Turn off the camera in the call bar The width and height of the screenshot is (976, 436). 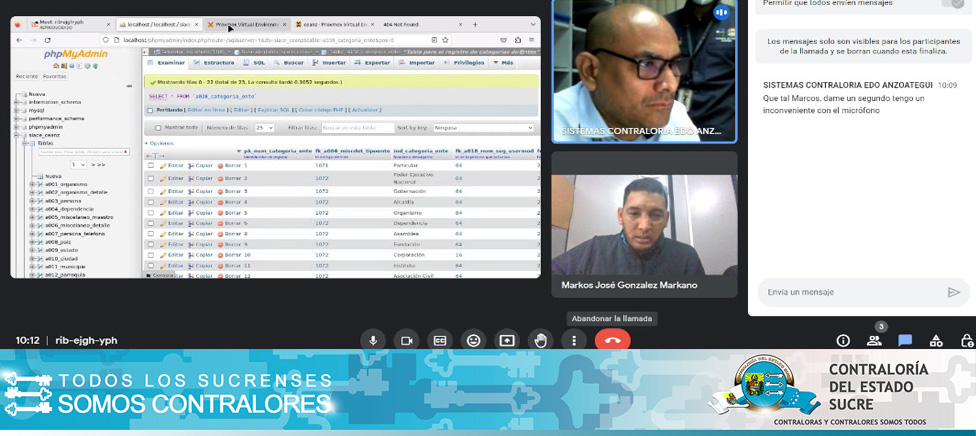click(406, 341)
